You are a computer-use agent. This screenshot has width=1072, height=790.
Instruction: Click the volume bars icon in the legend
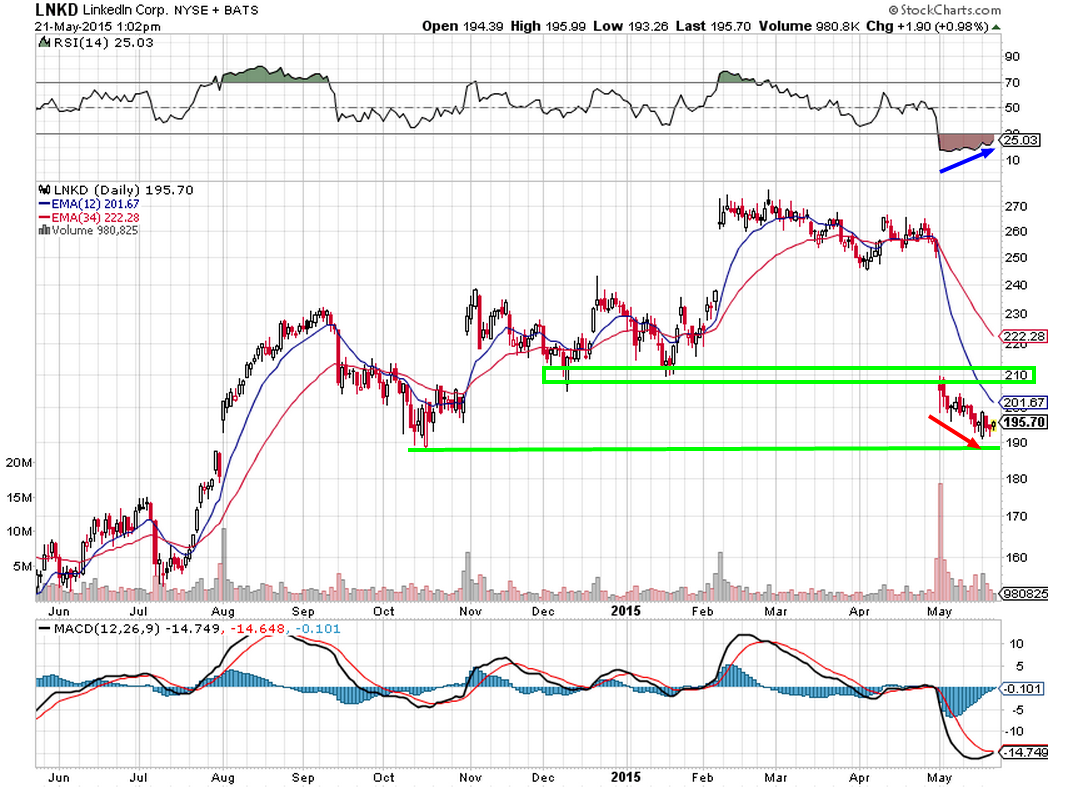pos(44,230)
